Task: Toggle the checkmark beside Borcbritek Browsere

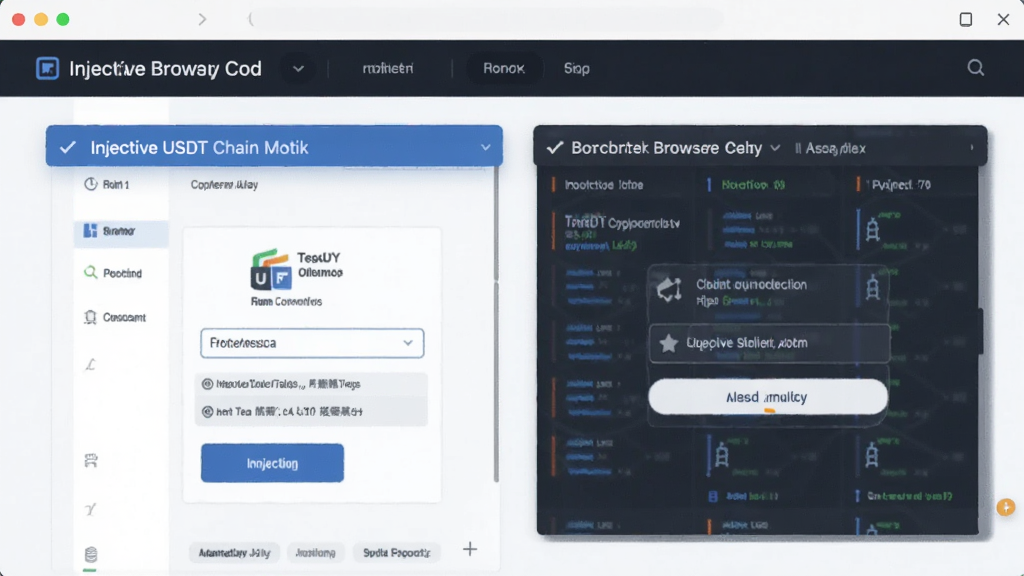Action: click(x=554, y=148)
